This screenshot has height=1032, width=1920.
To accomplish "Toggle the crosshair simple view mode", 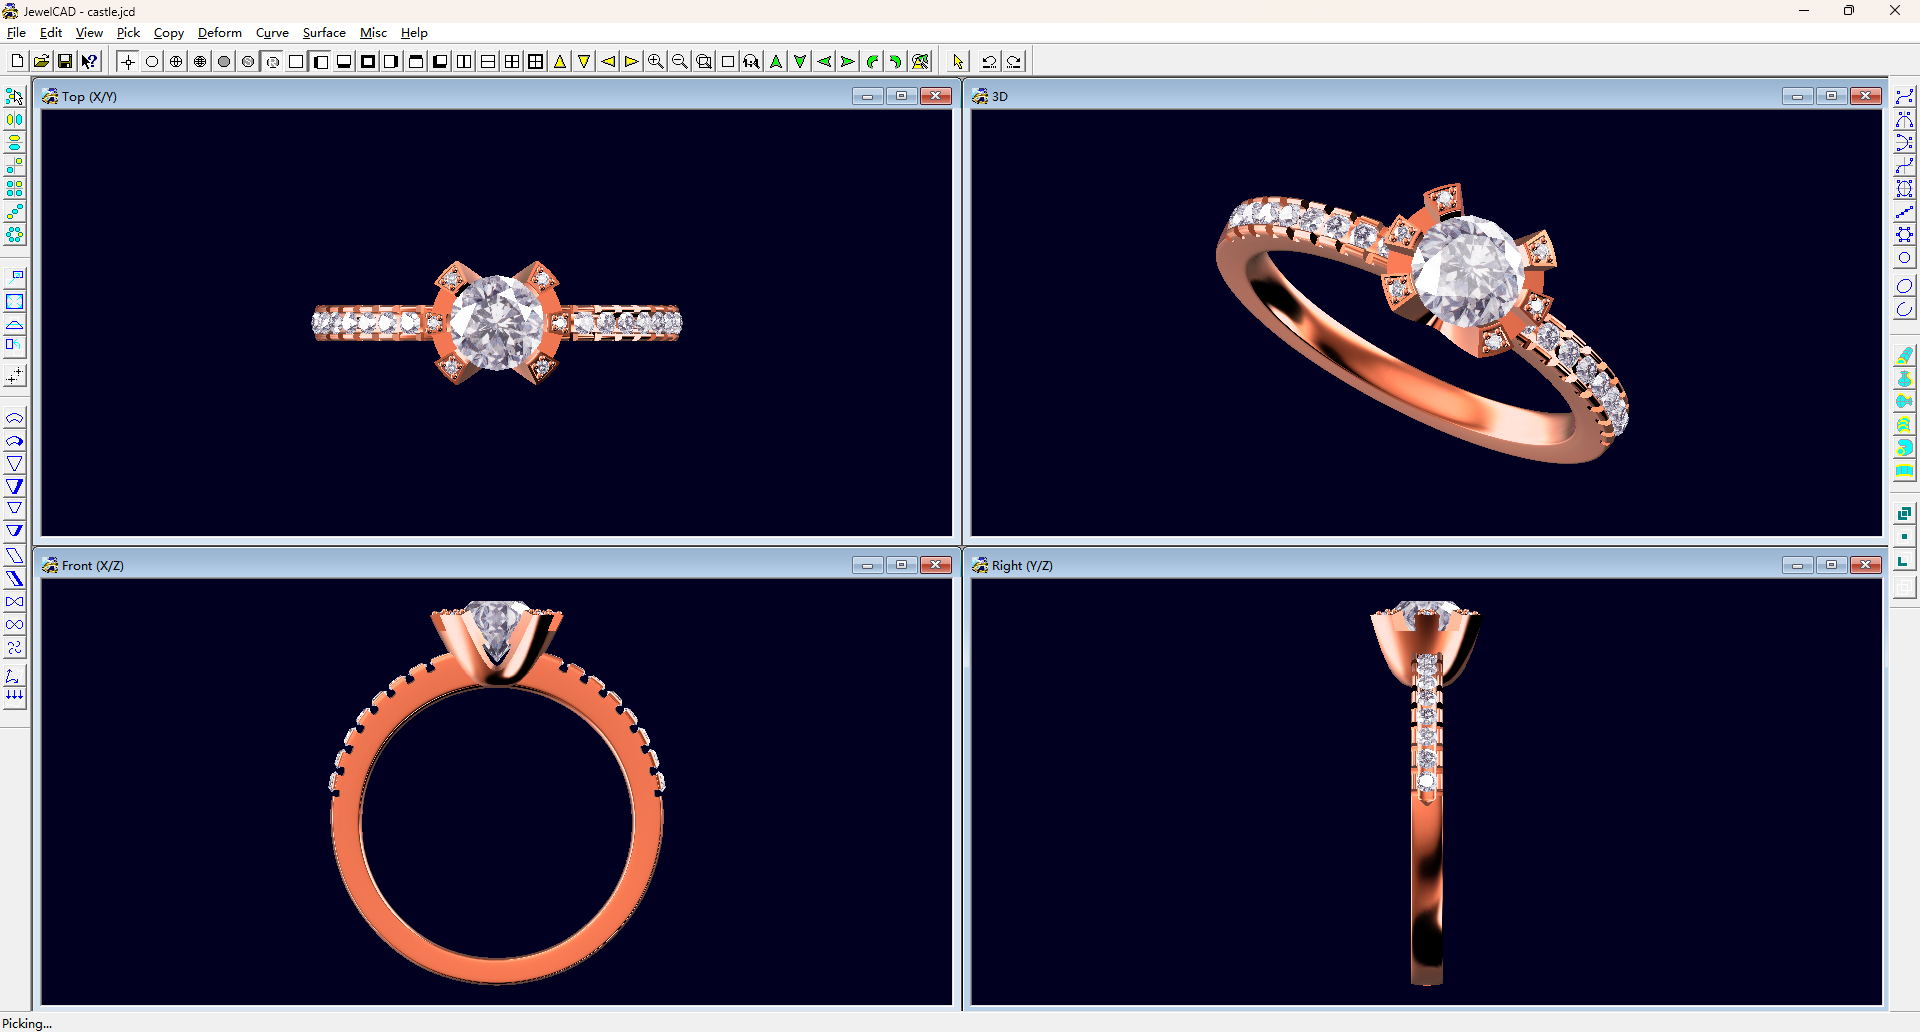I will click(128, 61).
